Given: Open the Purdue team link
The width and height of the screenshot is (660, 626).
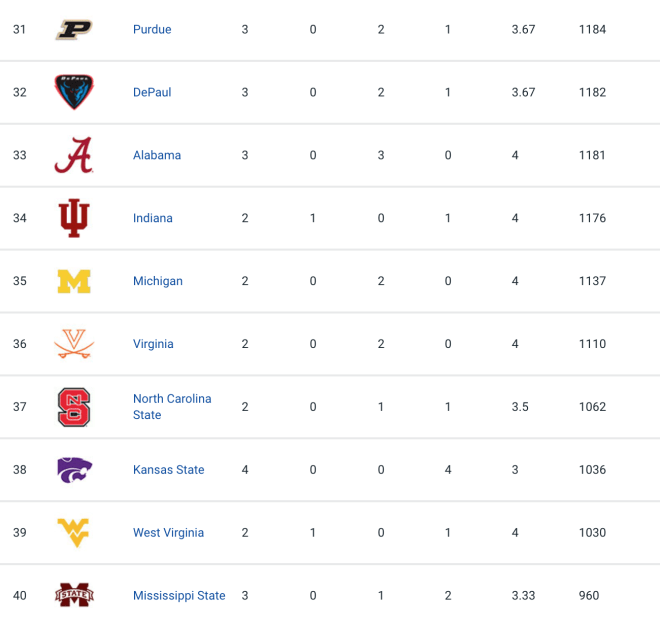Looking at the screenshot, I should pos(152,29).
